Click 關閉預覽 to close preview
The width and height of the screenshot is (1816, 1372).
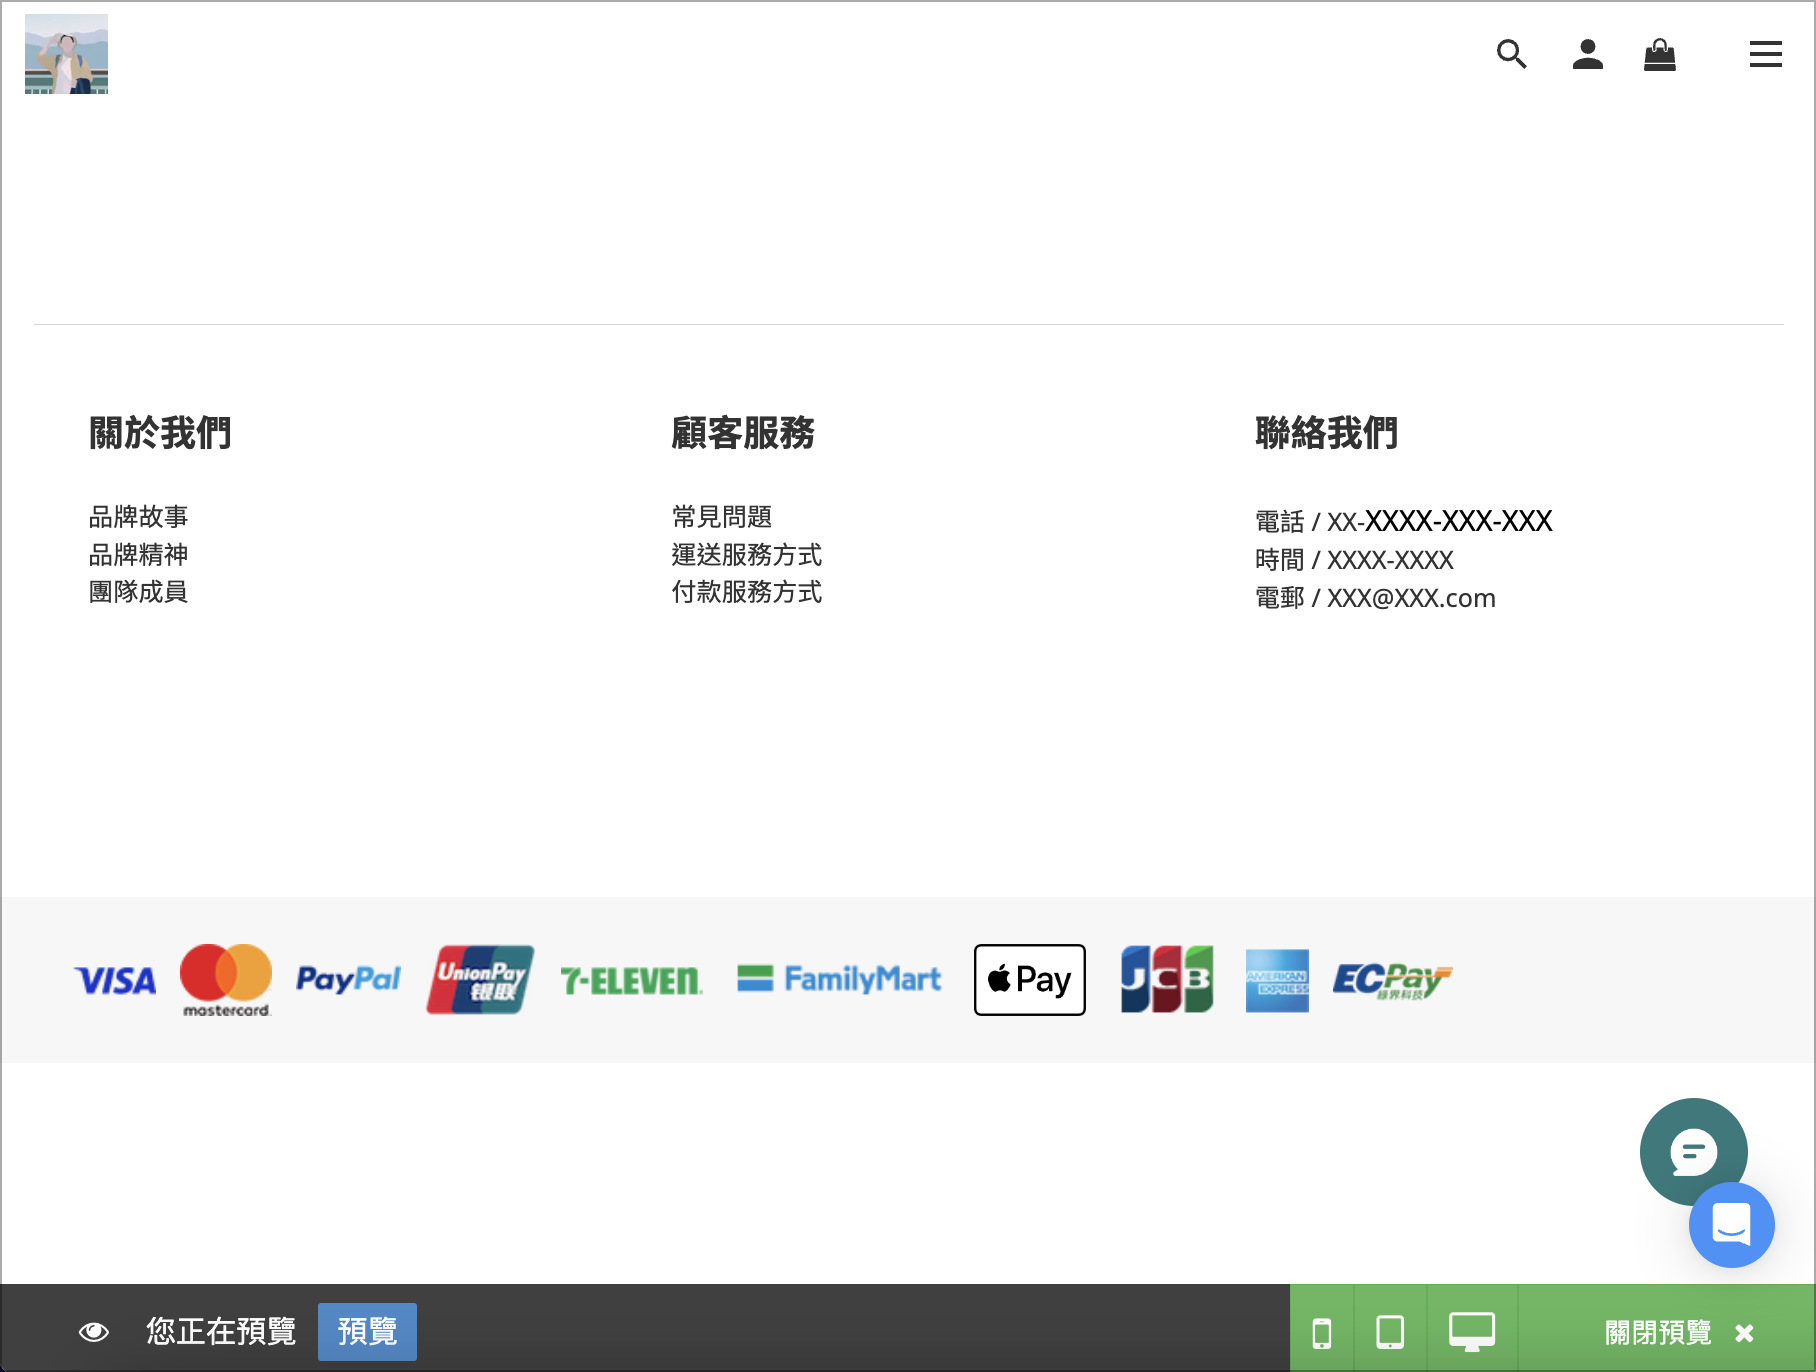pyautogui.click(x=1678, y=1332)
